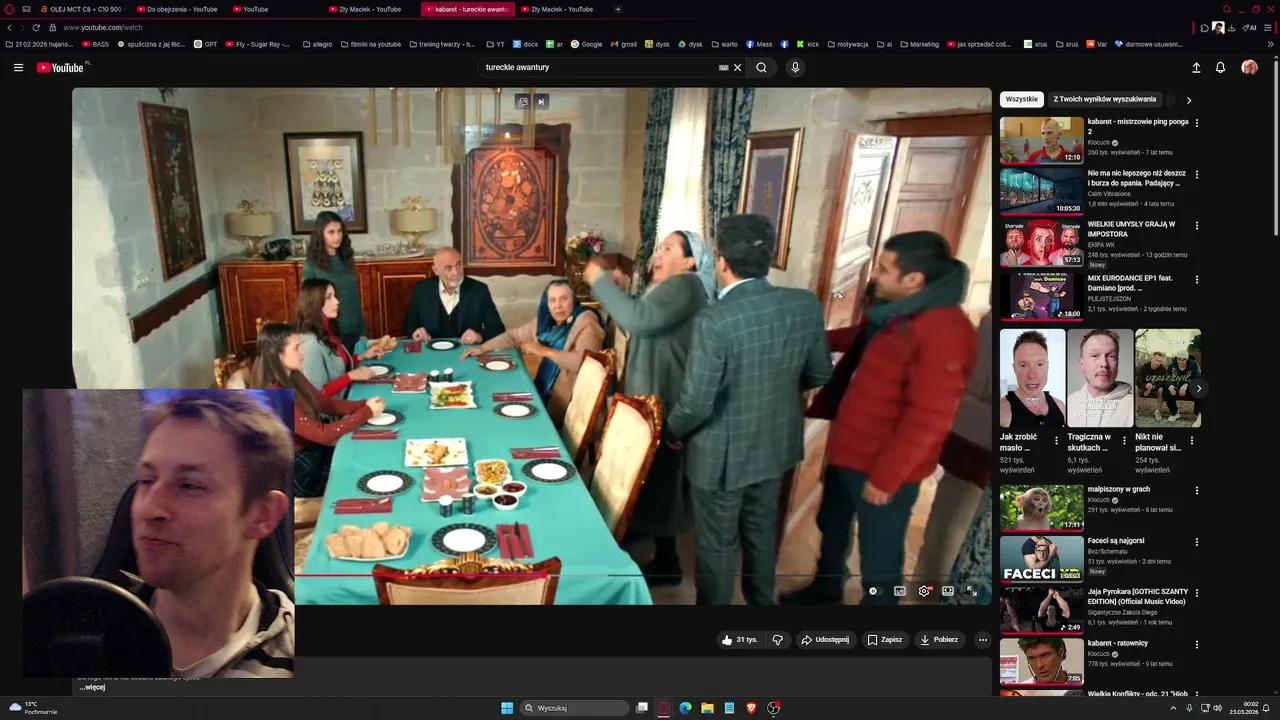Viewport: 1280px width, 720px height.
Task: Open options for 'kabaret - ratownicy' video
Action: [x=1197, y=644]
